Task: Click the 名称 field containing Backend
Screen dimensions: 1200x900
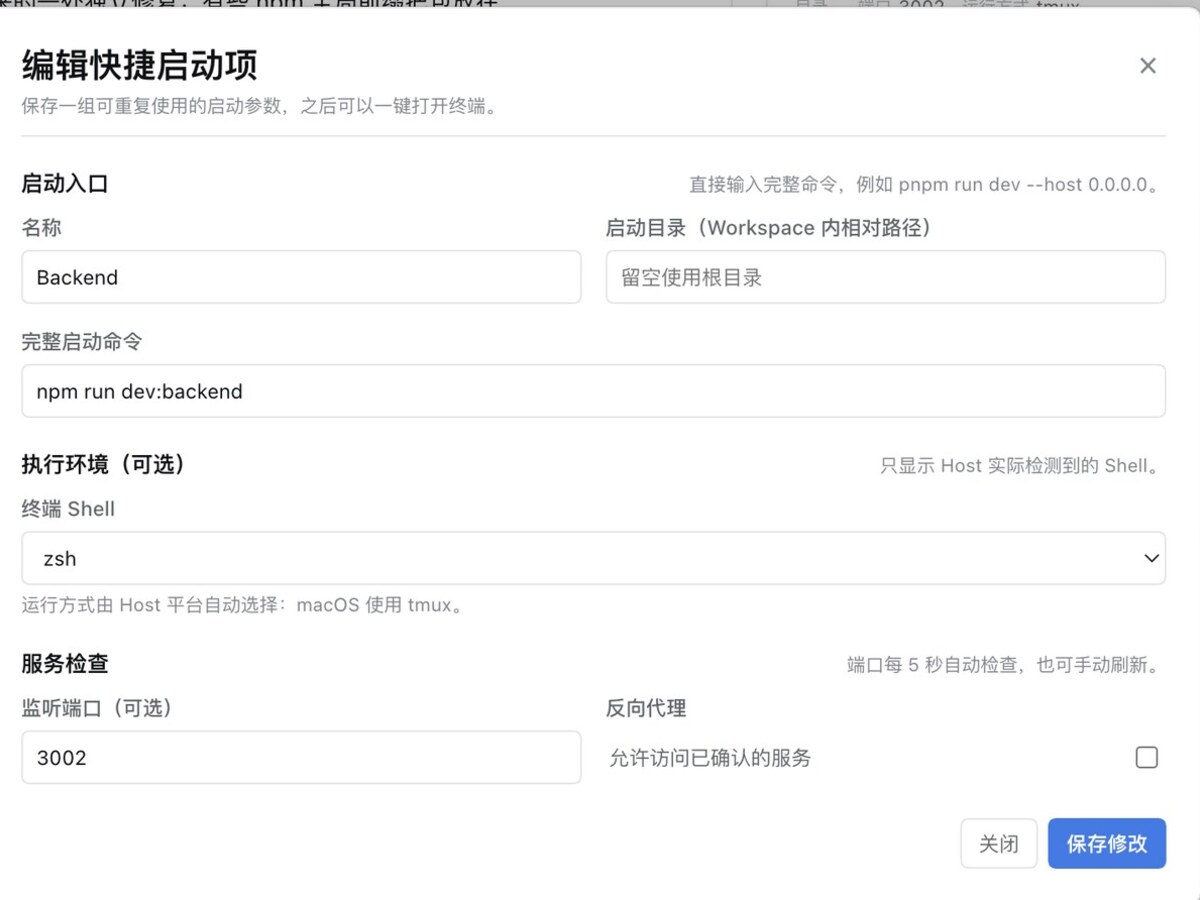Action: point(301,277)
